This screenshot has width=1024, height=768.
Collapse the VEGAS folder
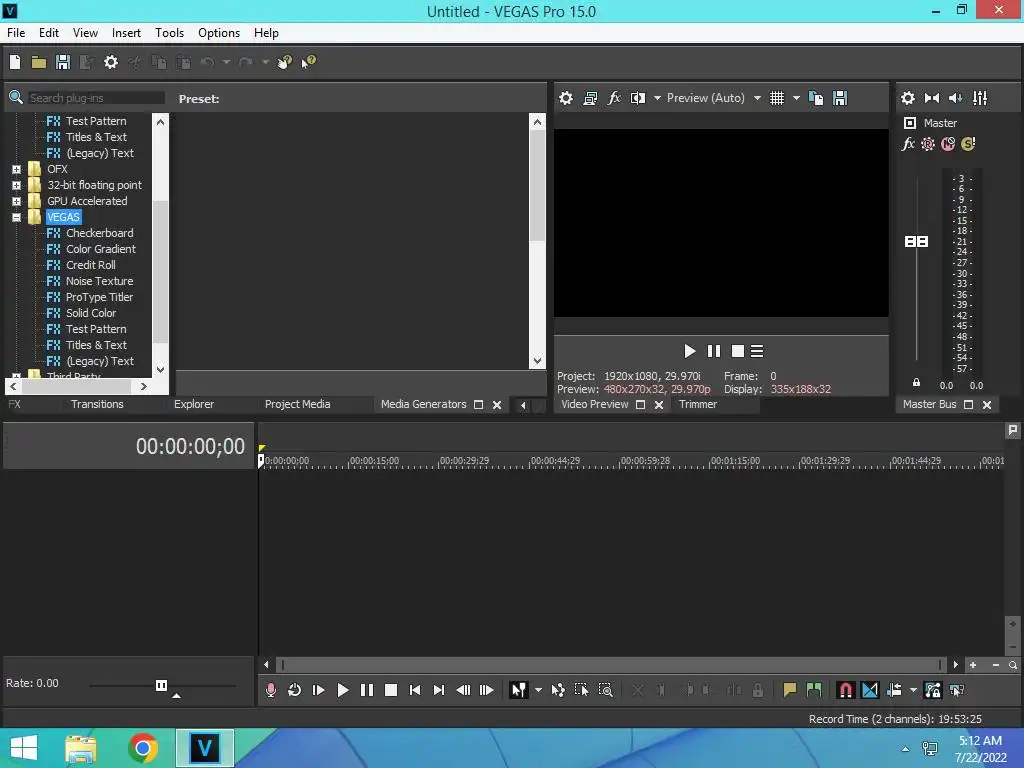click(x=16, y=217)
